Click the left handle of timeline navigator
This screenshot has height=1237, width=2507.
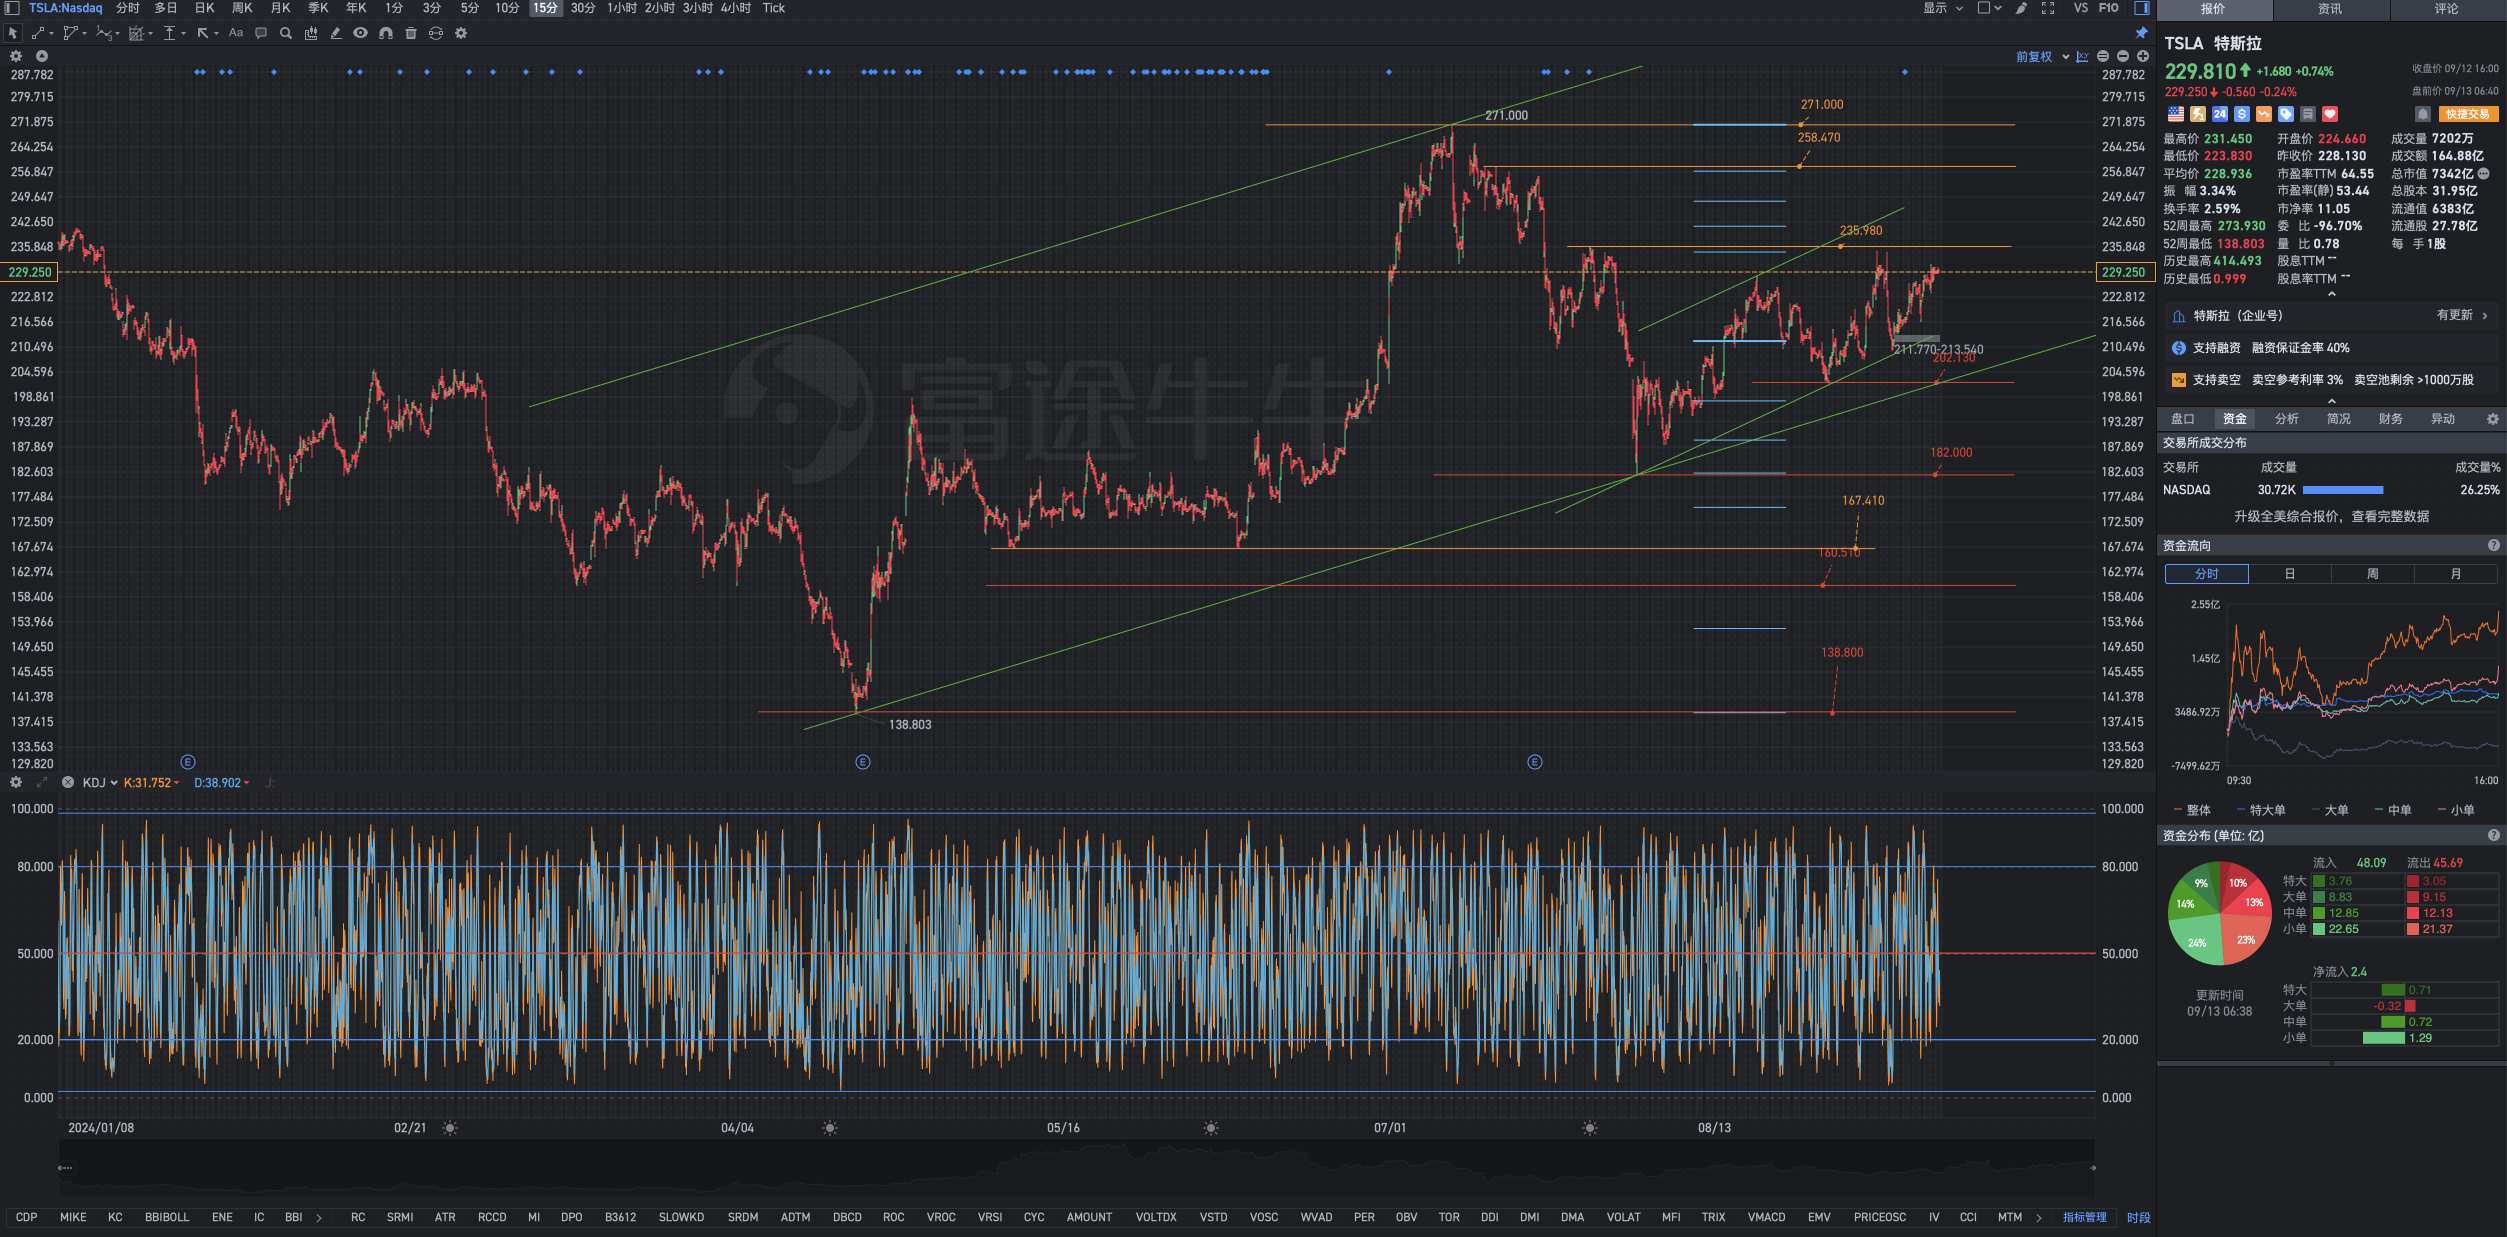65,1167
